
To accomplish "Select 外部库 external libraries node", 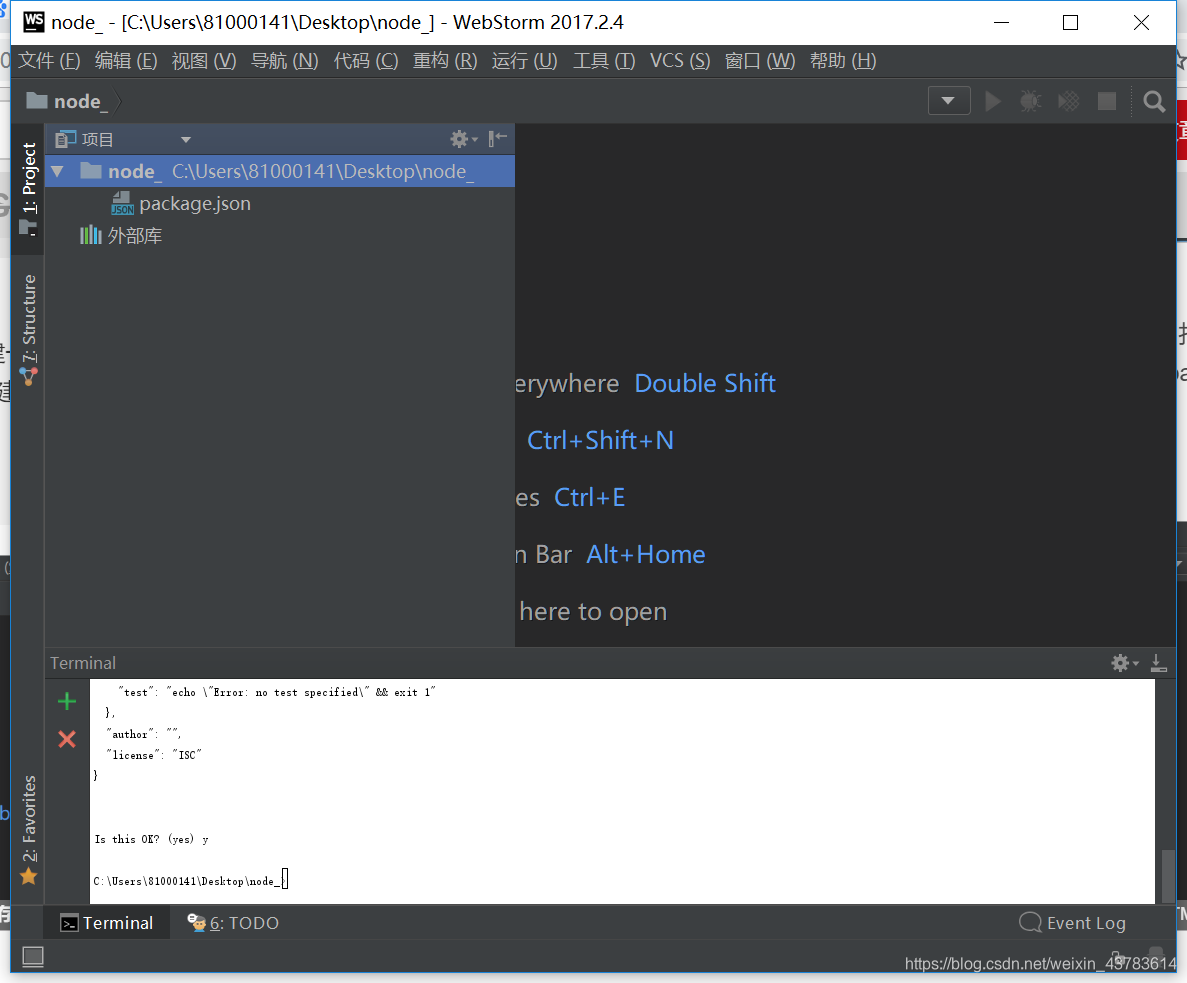I will click(x=121, y=235).
